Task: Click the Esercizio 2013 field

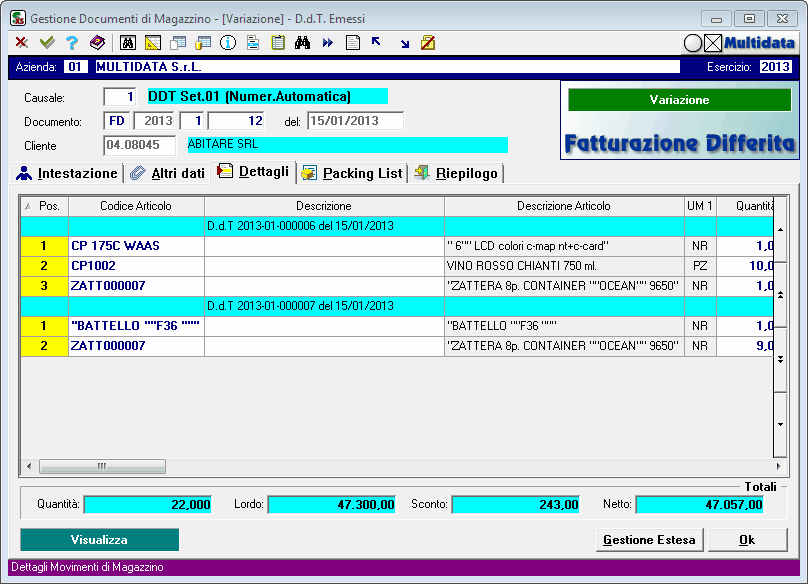Action: point(775,67)
